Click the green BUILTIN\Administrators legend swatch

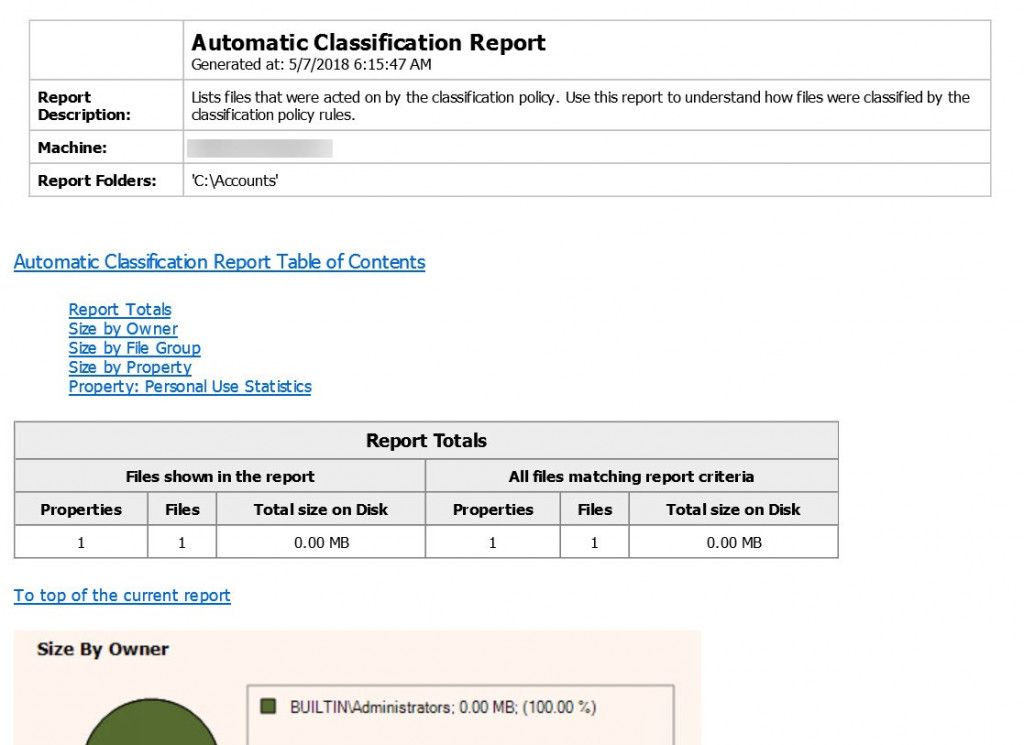(x=268, y=706)
